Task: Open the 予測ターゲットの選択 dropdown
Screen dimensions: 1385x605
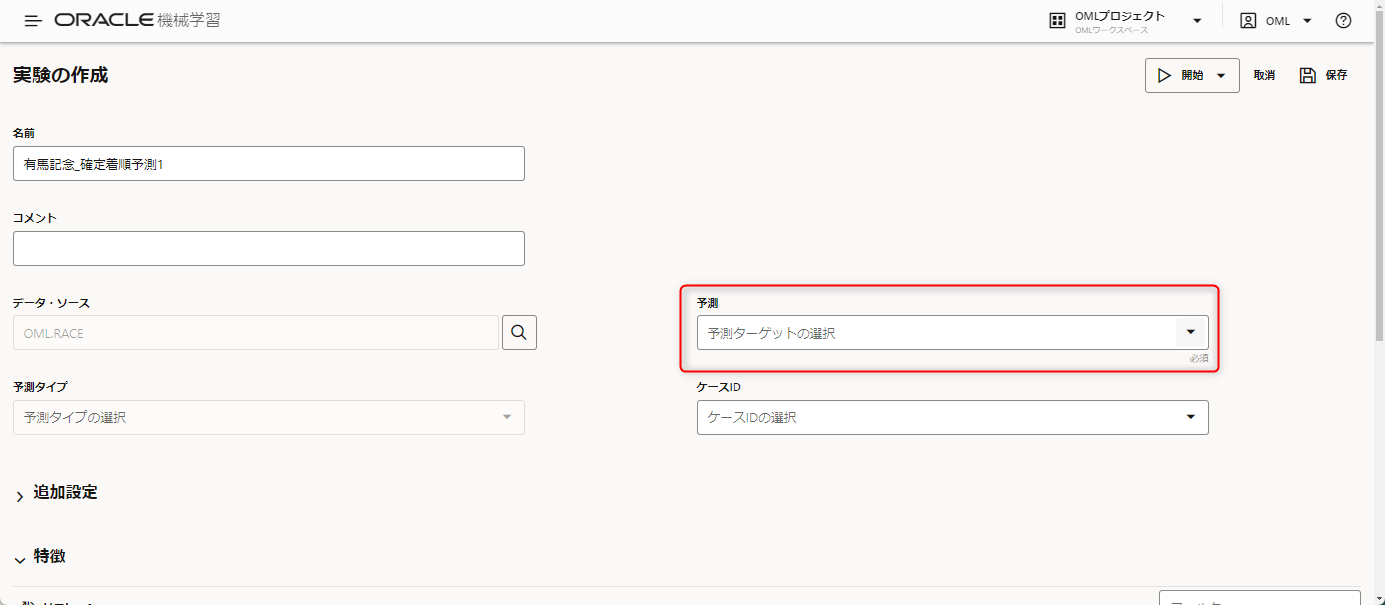Action: point(953,333)
